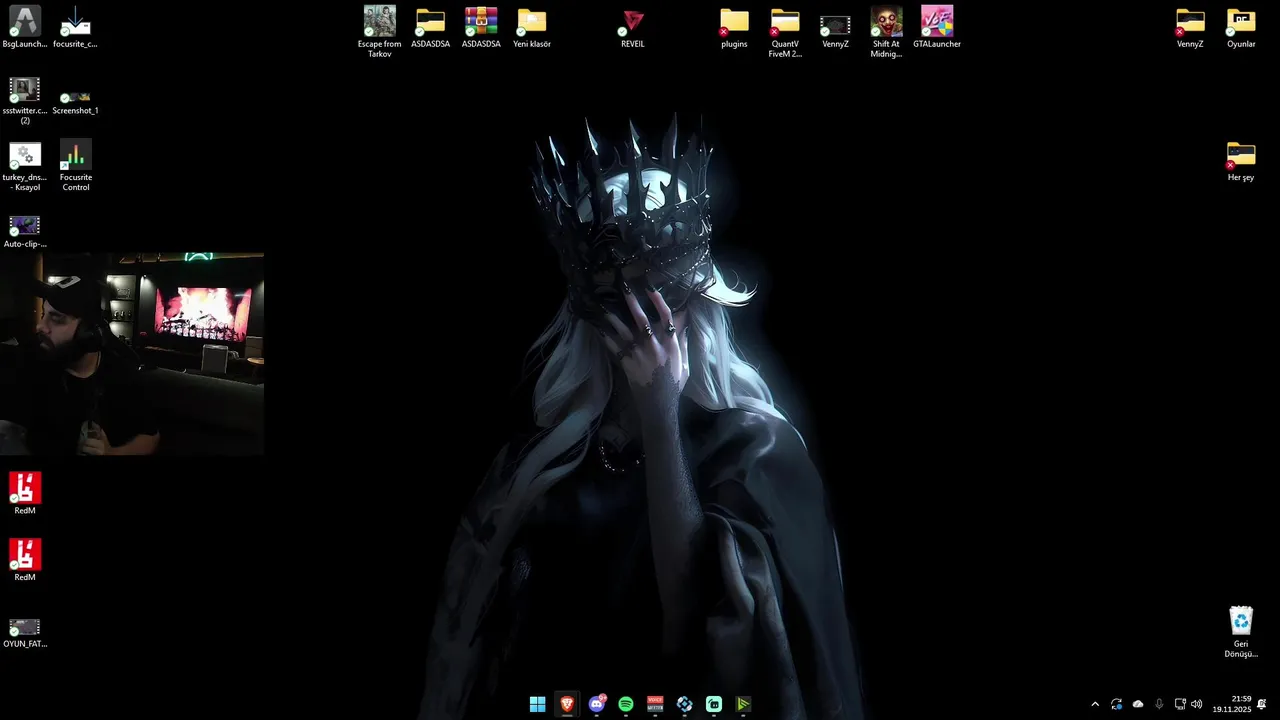Open the clock showing 21:59
Image resolution: width=1280 pixels, height=720 pixels.
[x=1232, y=704]
